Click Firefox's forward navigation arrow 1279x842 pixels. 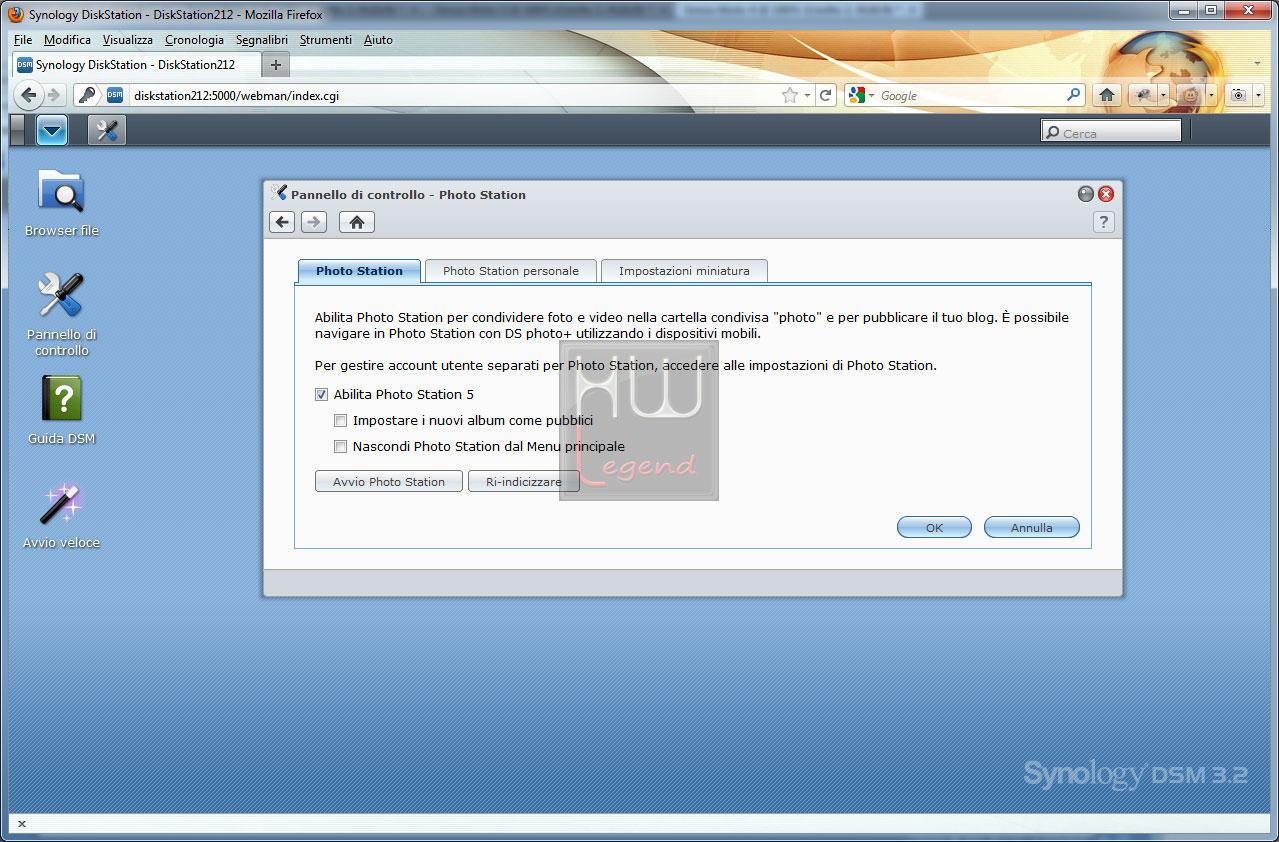(x=54, y=95)
